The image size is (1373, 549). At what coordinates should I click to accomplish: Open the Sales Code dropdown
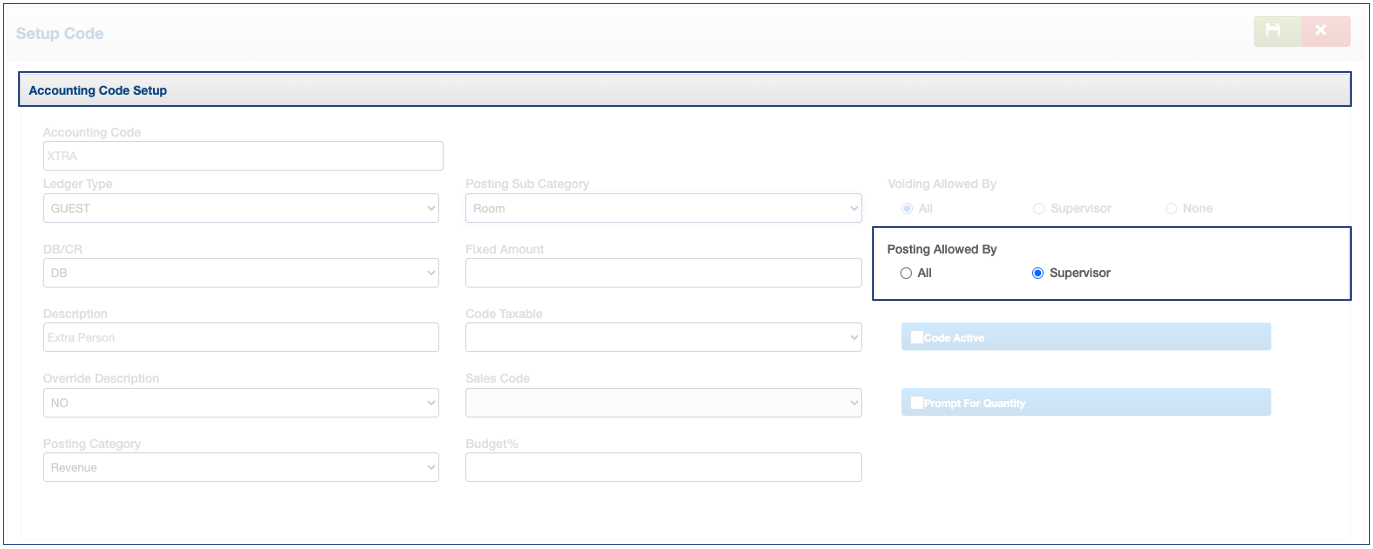tap(663, 403)
